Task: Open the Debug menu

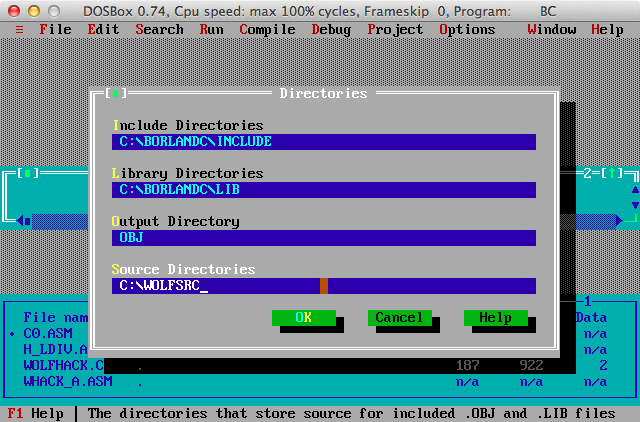Action: click(331, 29)
